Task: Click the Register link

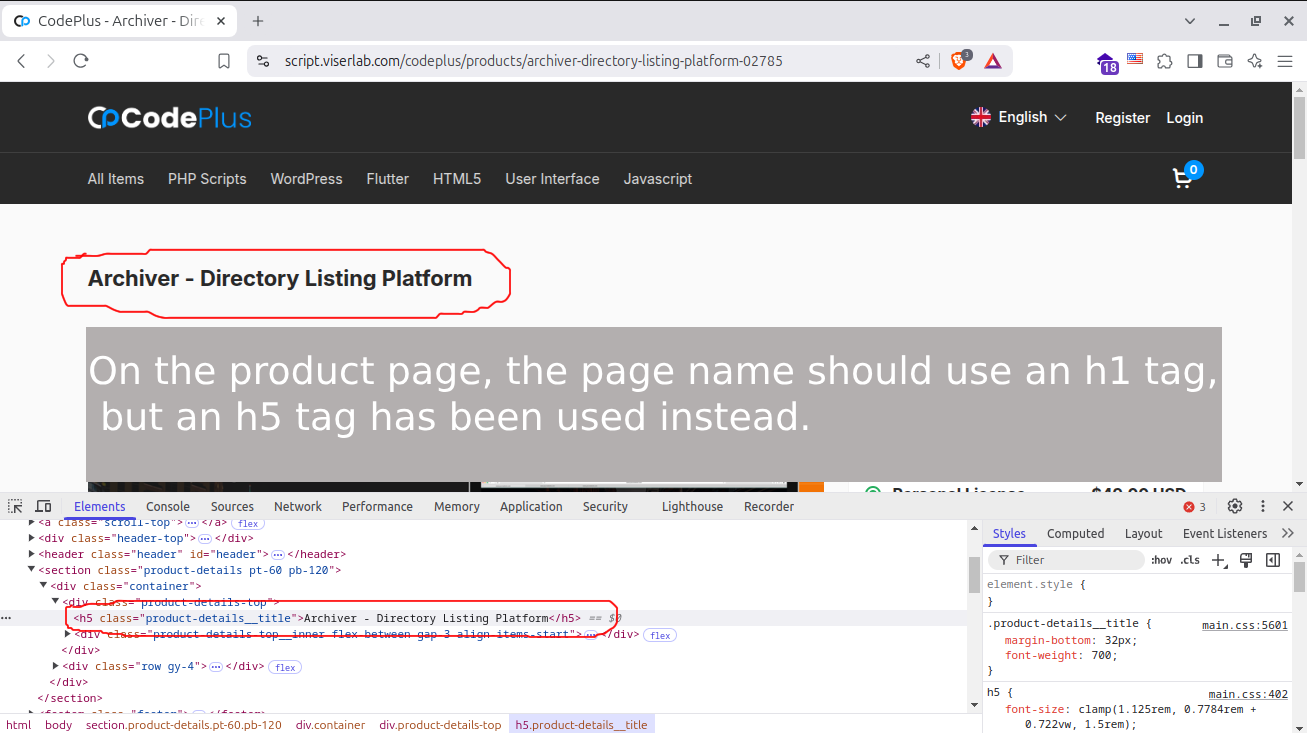Action: click(x=1122, y=118)
